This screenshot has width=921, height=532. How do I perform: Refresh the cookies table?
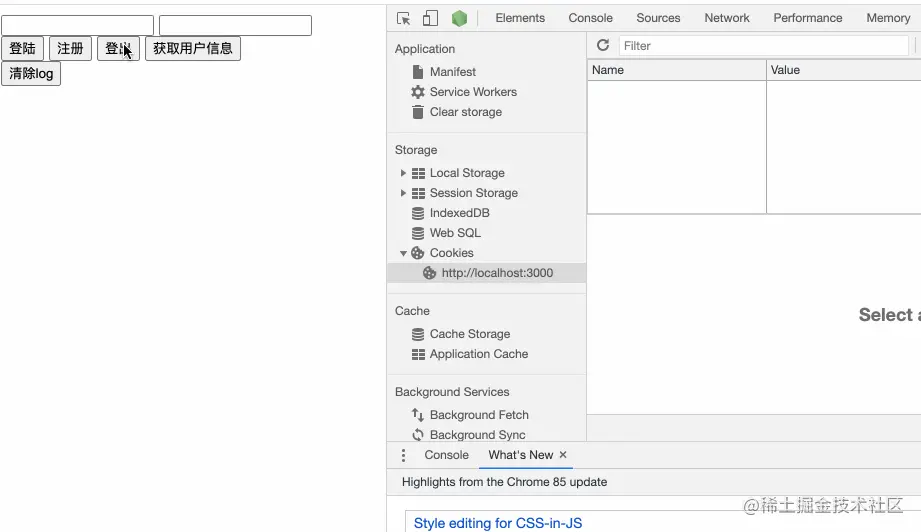pos(603,45)
